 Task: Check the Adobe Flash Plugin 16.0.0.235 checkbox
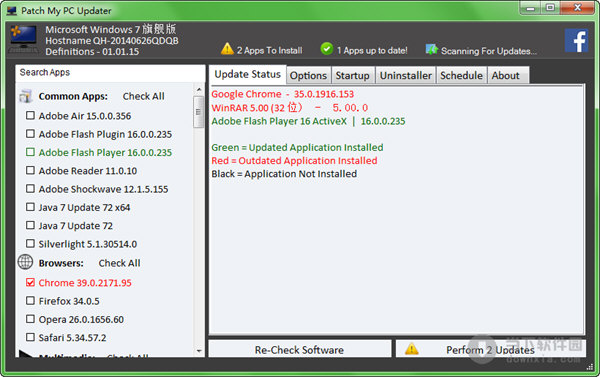click(x=30, y=134)
